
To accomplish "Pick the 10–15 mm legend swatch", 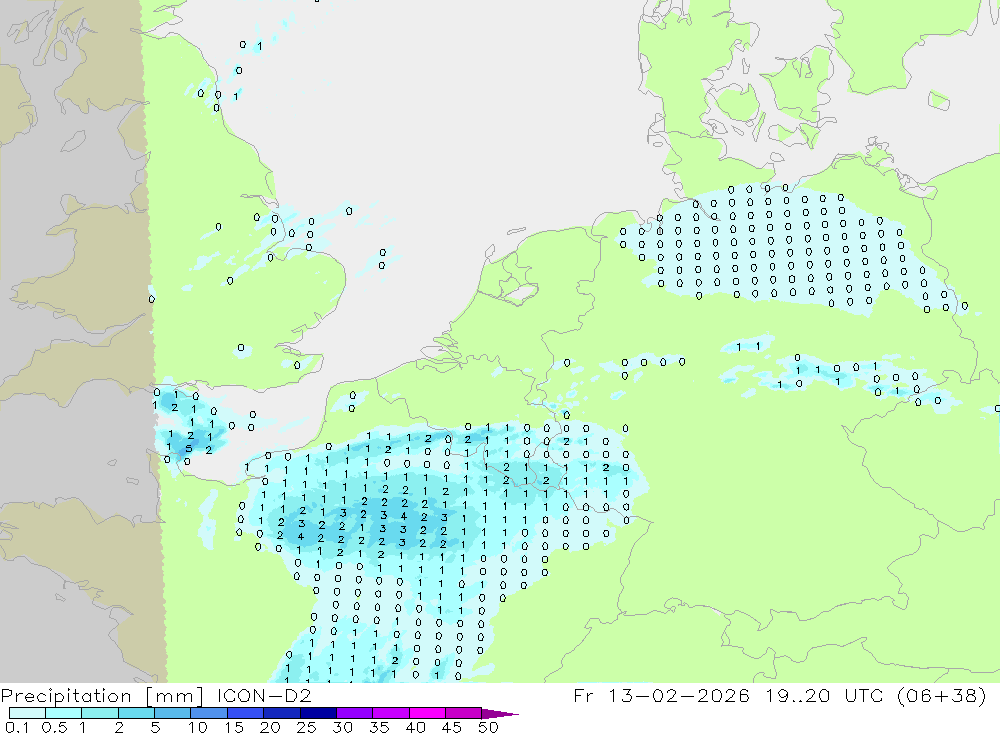I will 209,713.
